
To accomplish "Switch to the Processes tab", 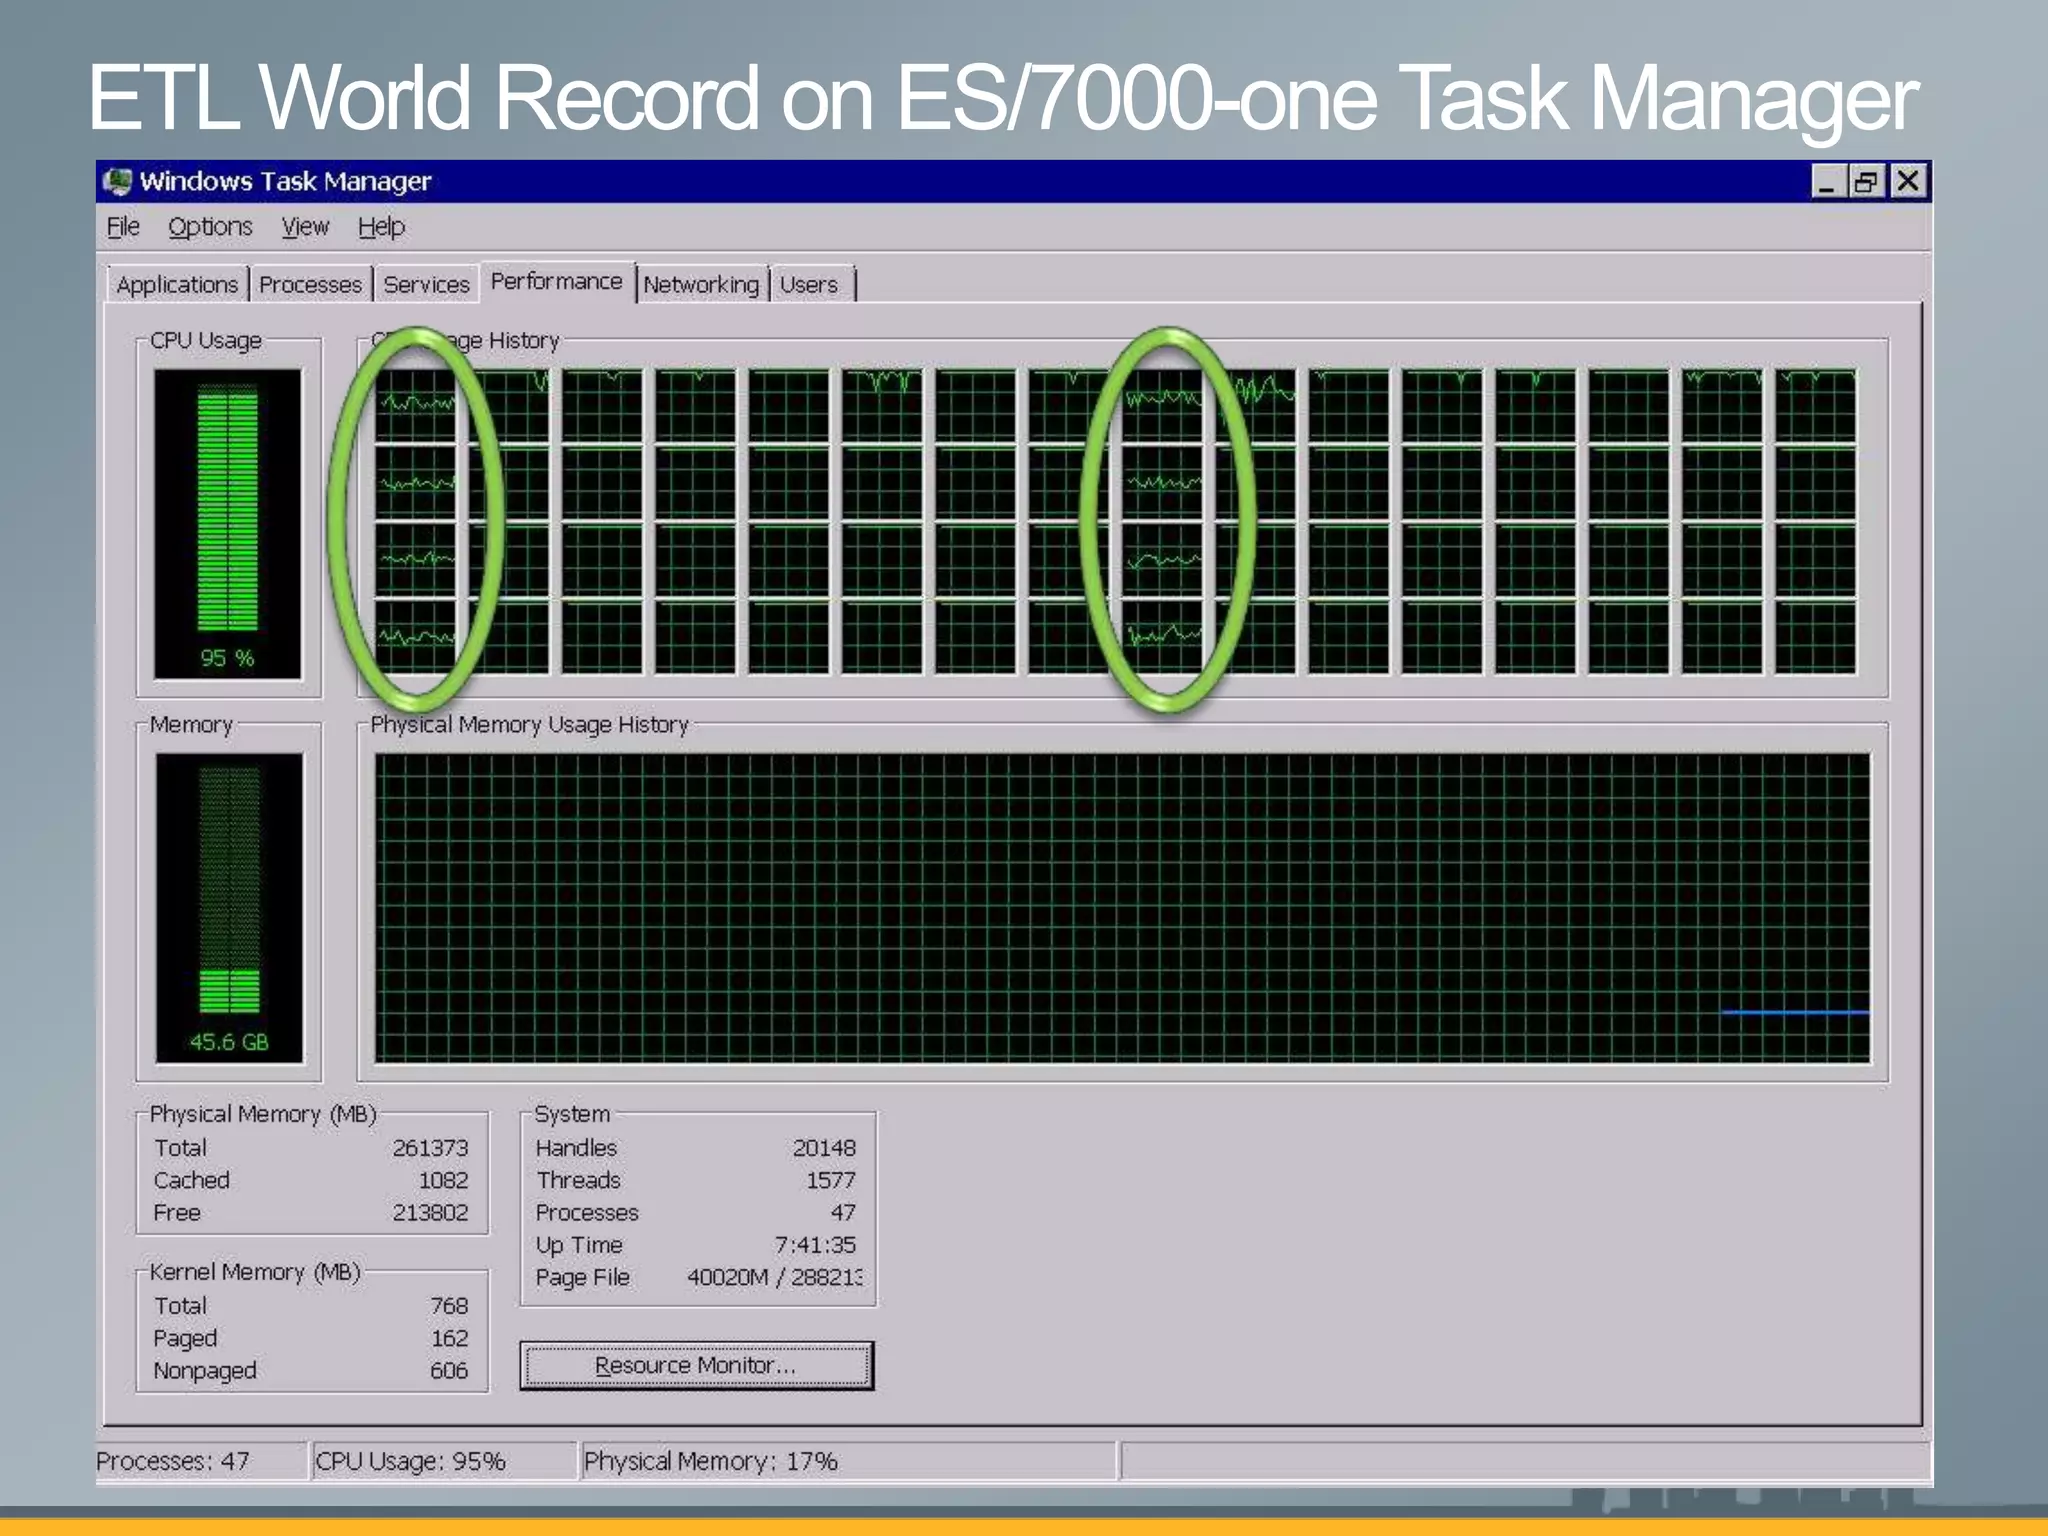I will [x=310, y=285].
